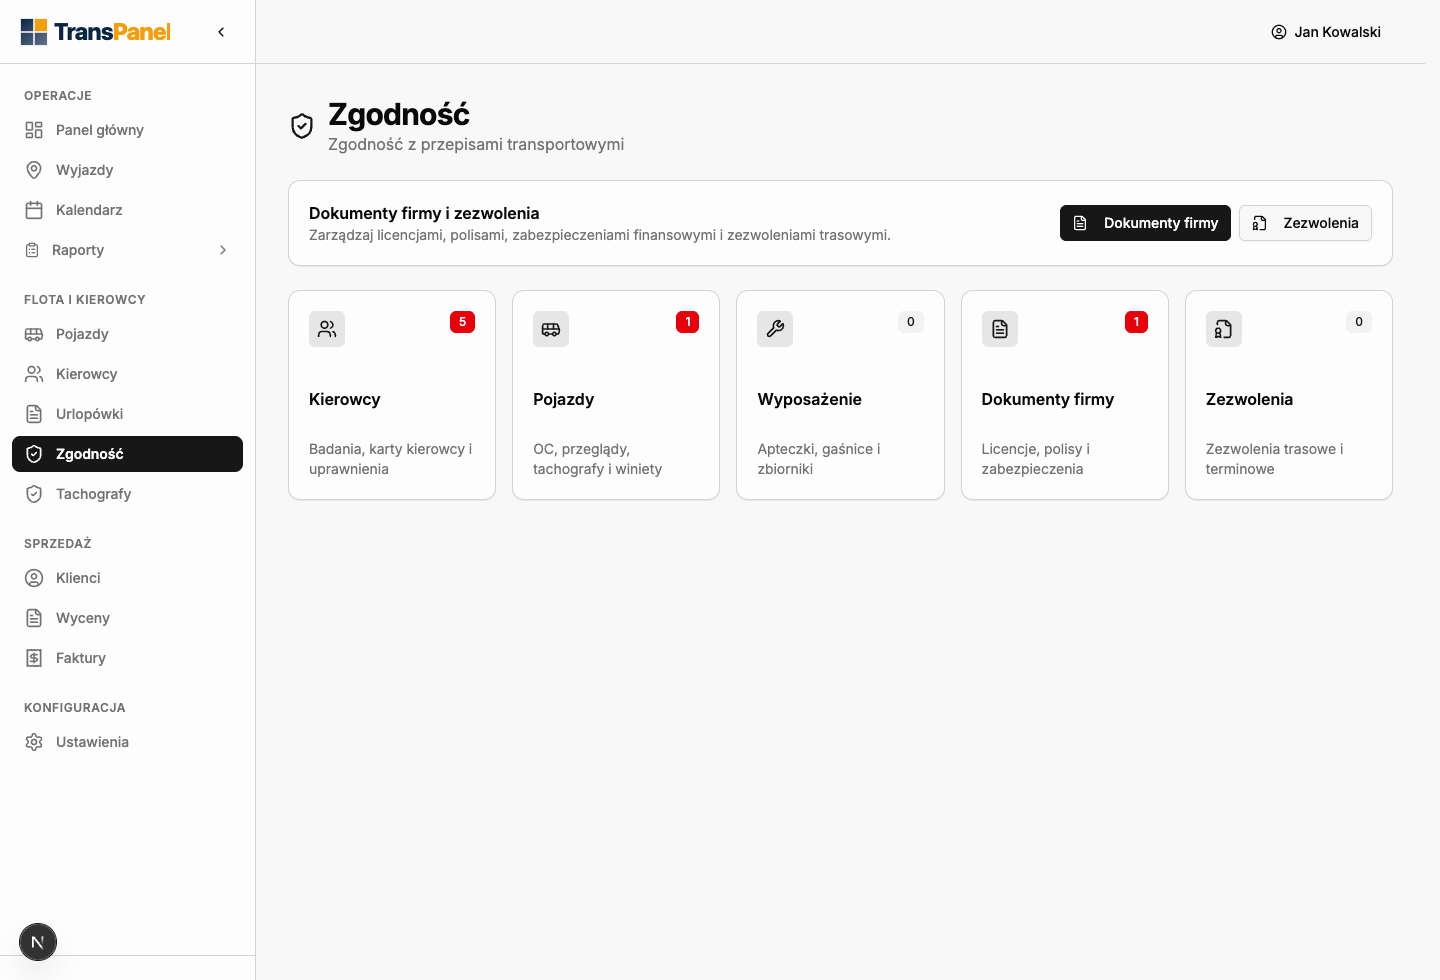This screenshot has height=980, width=1440.
Task: Click the user avatar icon
Action: click(x=1279, y=32)
